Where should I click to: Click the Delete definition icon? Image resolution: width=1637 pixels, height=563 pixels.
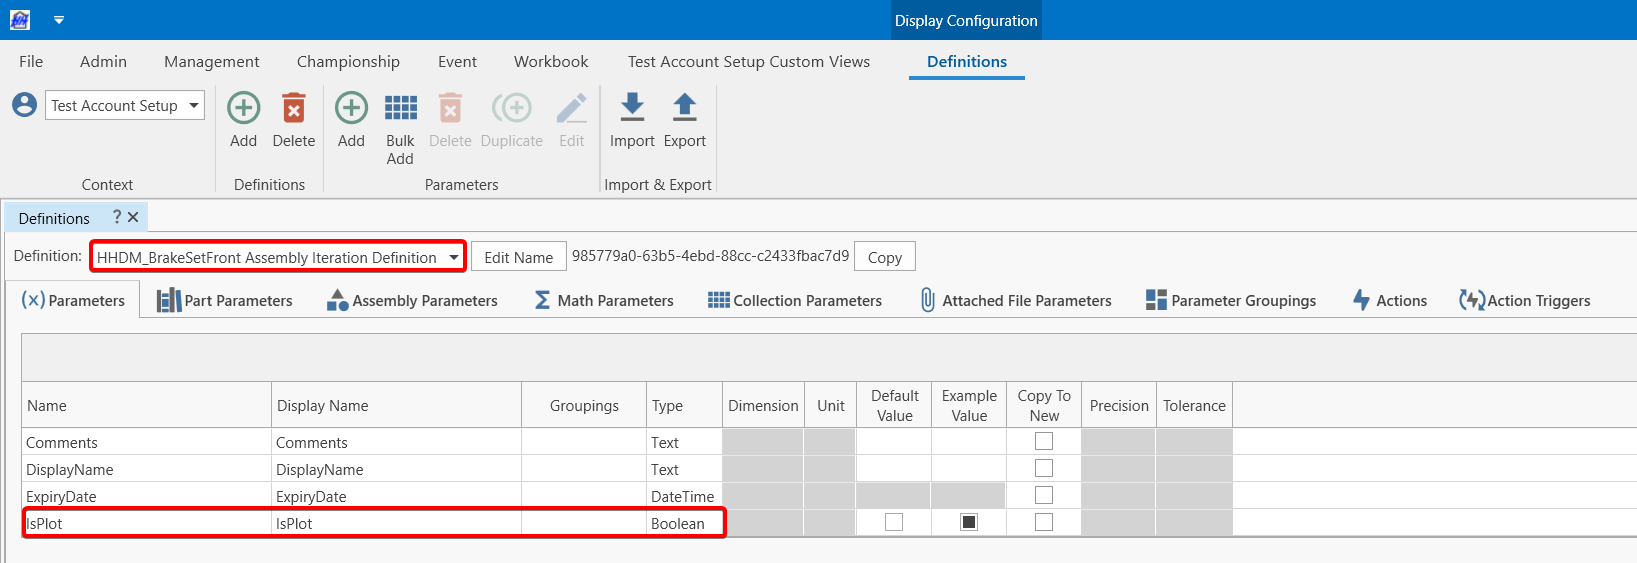click(x=293, y=108)
